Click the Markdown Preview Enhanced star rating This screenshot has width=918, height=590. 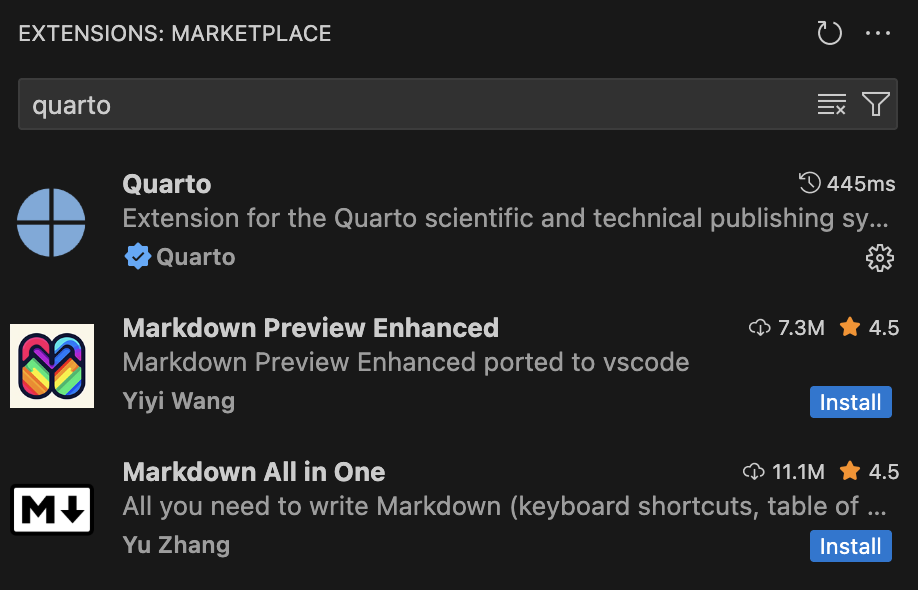(x=869, y=328)
